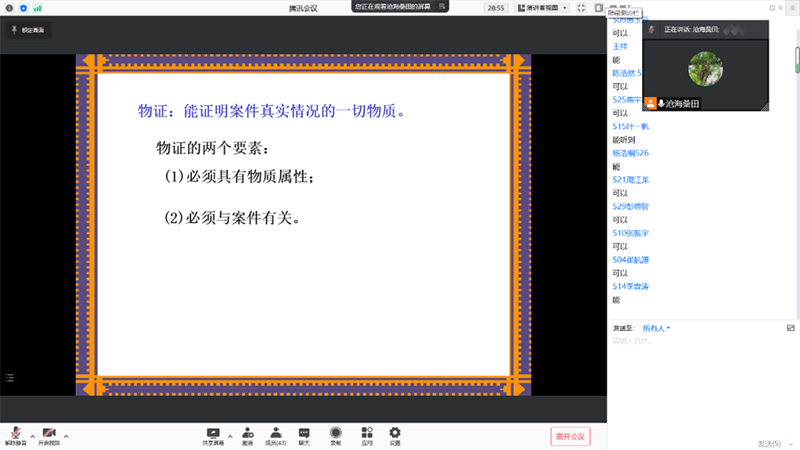
Task: Open 所有人 recipient selector in chat
Action: click(656, 327)
